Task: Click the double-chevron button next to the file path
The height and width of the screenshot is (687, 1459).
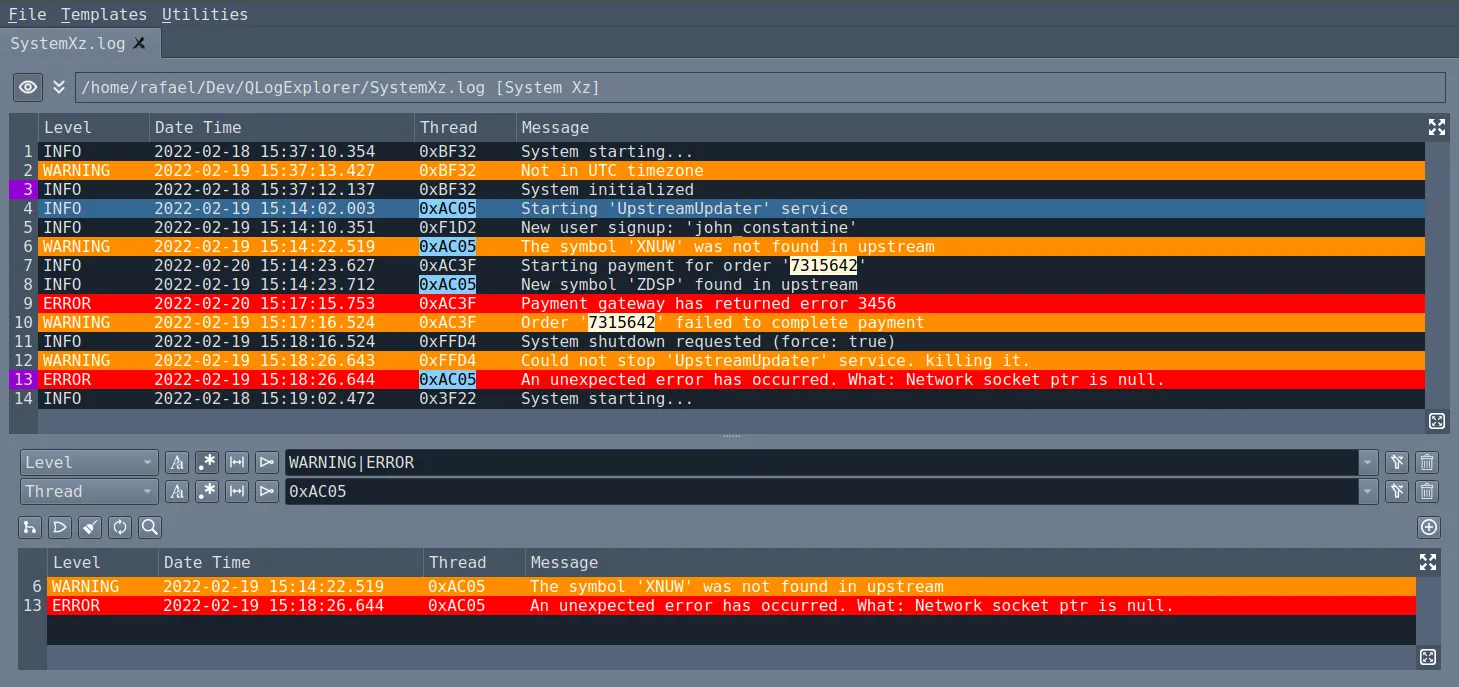Action: click(59, 88)
